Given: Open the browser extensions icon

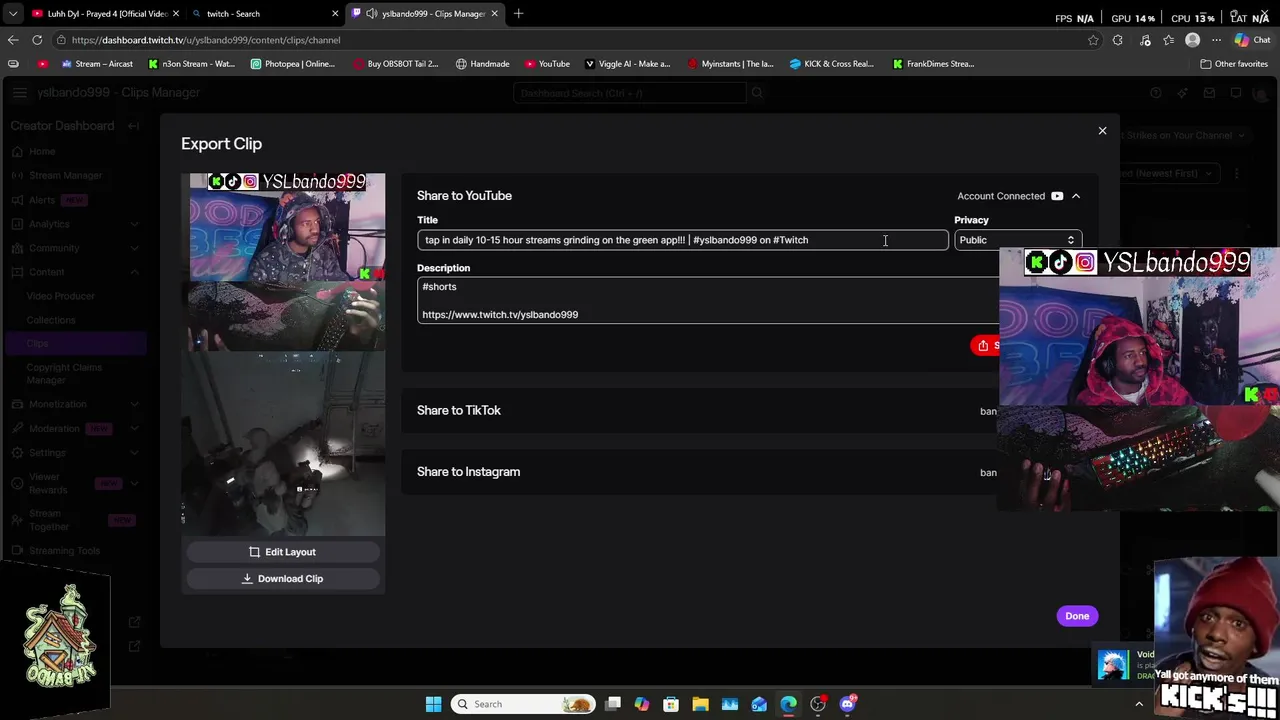Looking at the screenshot, I should tap(1118, 40).
